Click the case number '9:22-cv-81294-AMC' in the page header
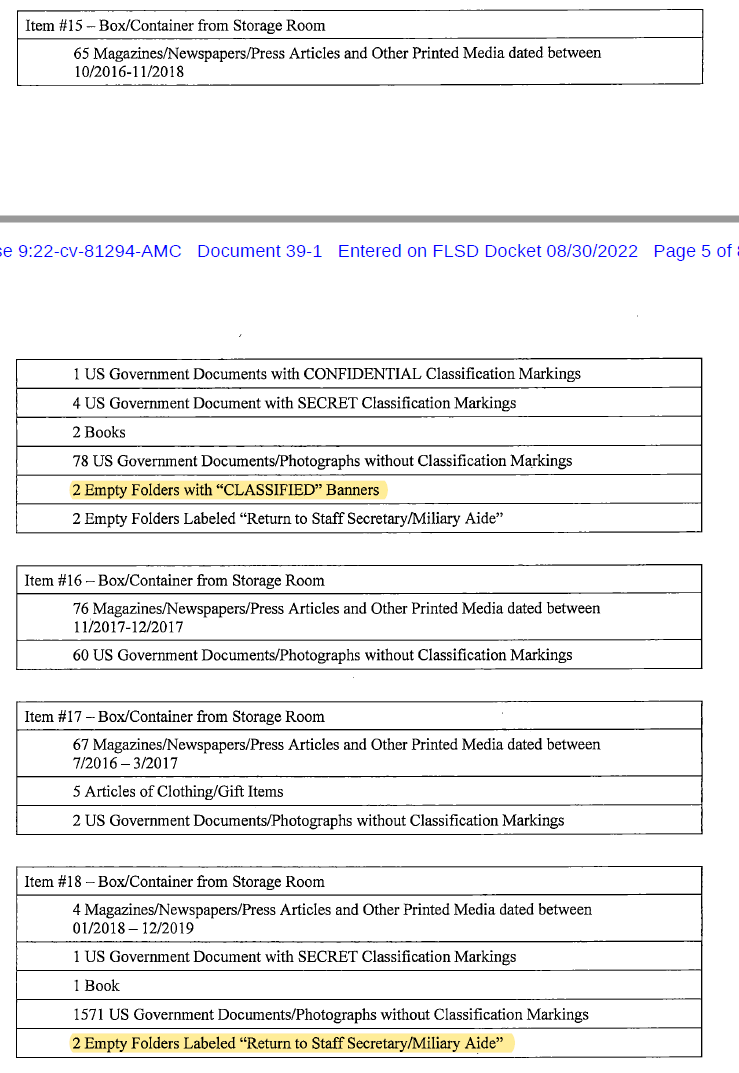The image size is (739, 1073). click(x=100, y=251)
